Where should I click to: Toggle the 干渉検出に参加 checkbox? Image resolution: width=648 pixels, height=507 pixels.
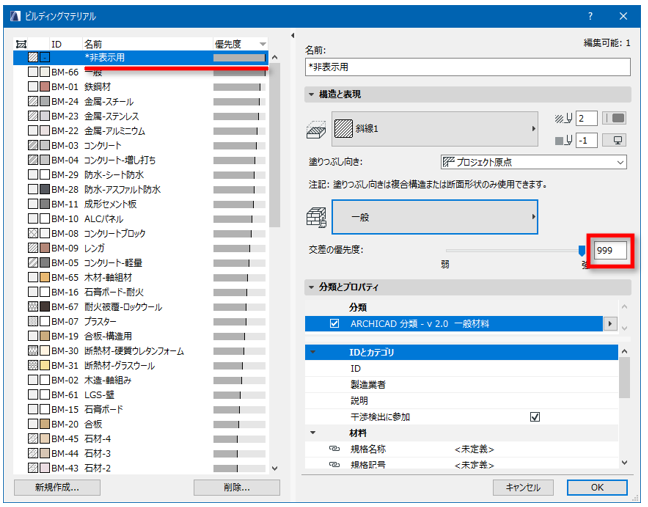(x=534, y=417)
